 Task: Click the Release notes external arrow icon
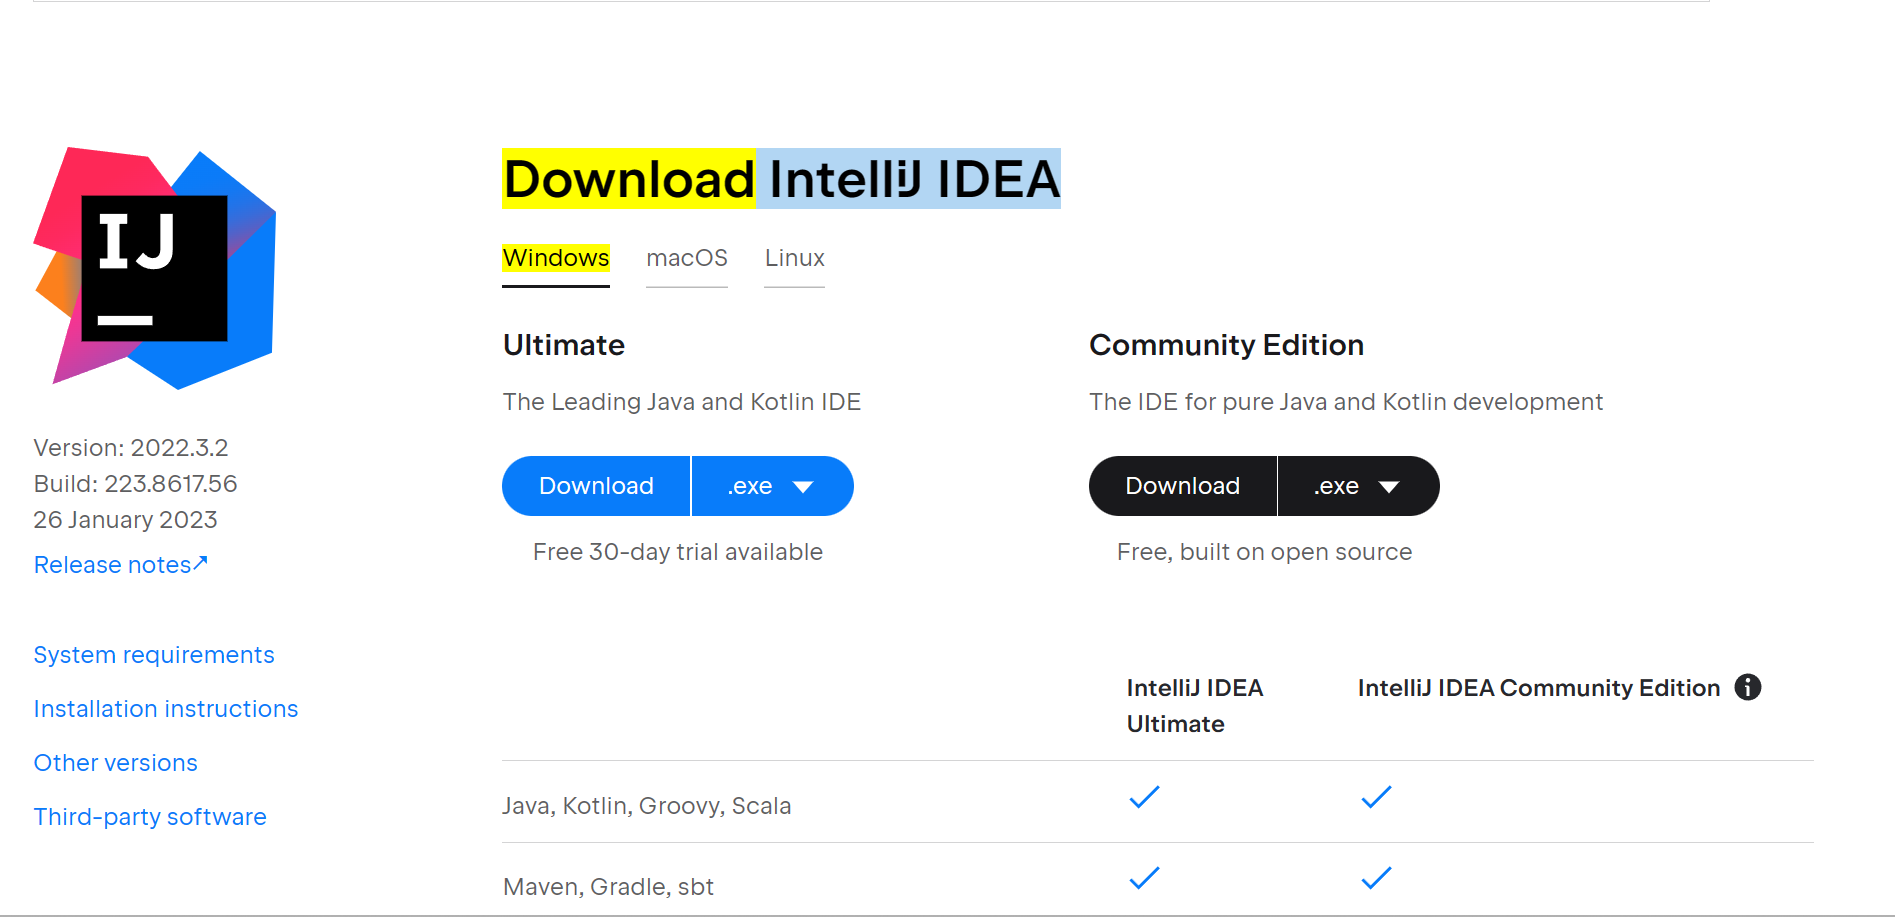click(201, 563)
